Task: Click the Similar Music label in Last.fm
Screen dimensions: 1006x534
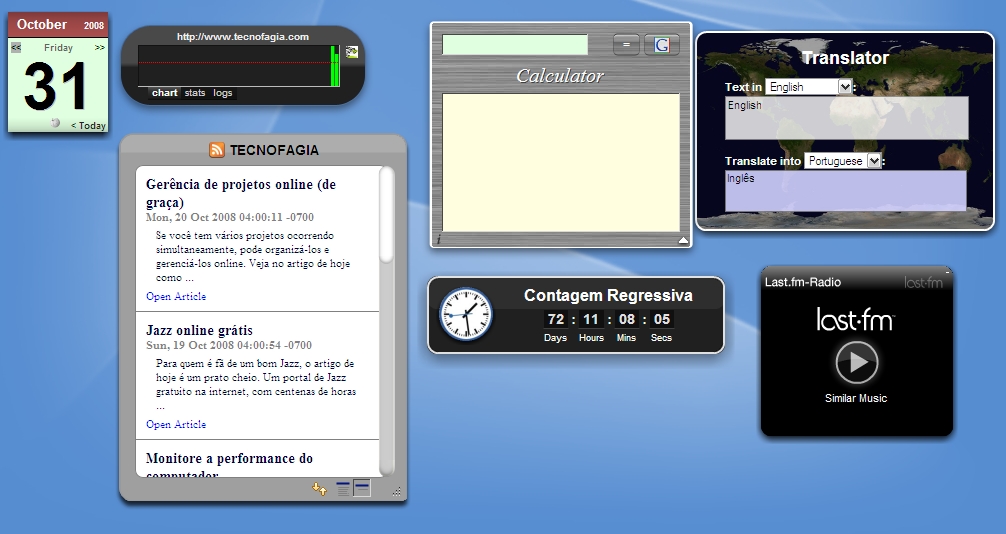Action: point(856,398)
